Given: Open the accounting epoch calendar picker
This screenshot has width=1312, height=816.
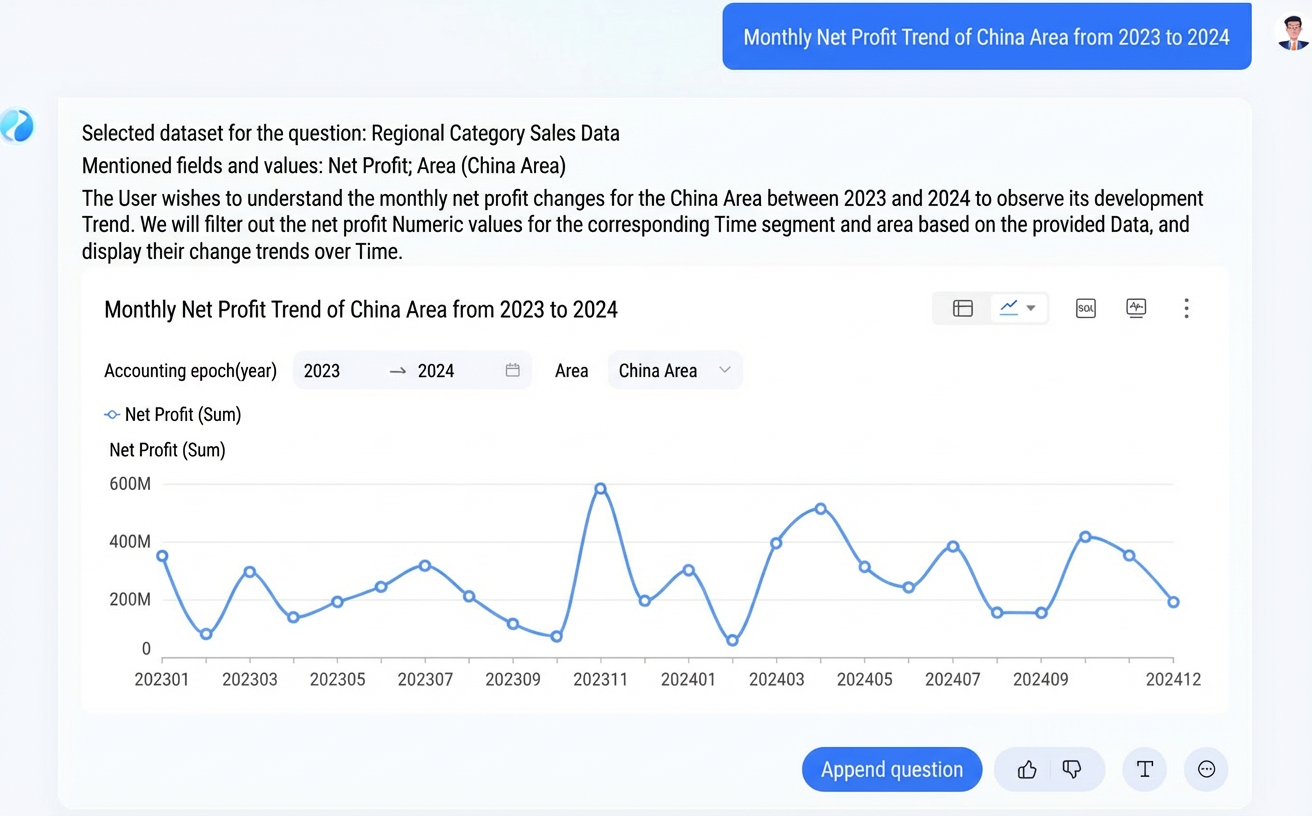Looking at the screenshot, I should point(512,370).
